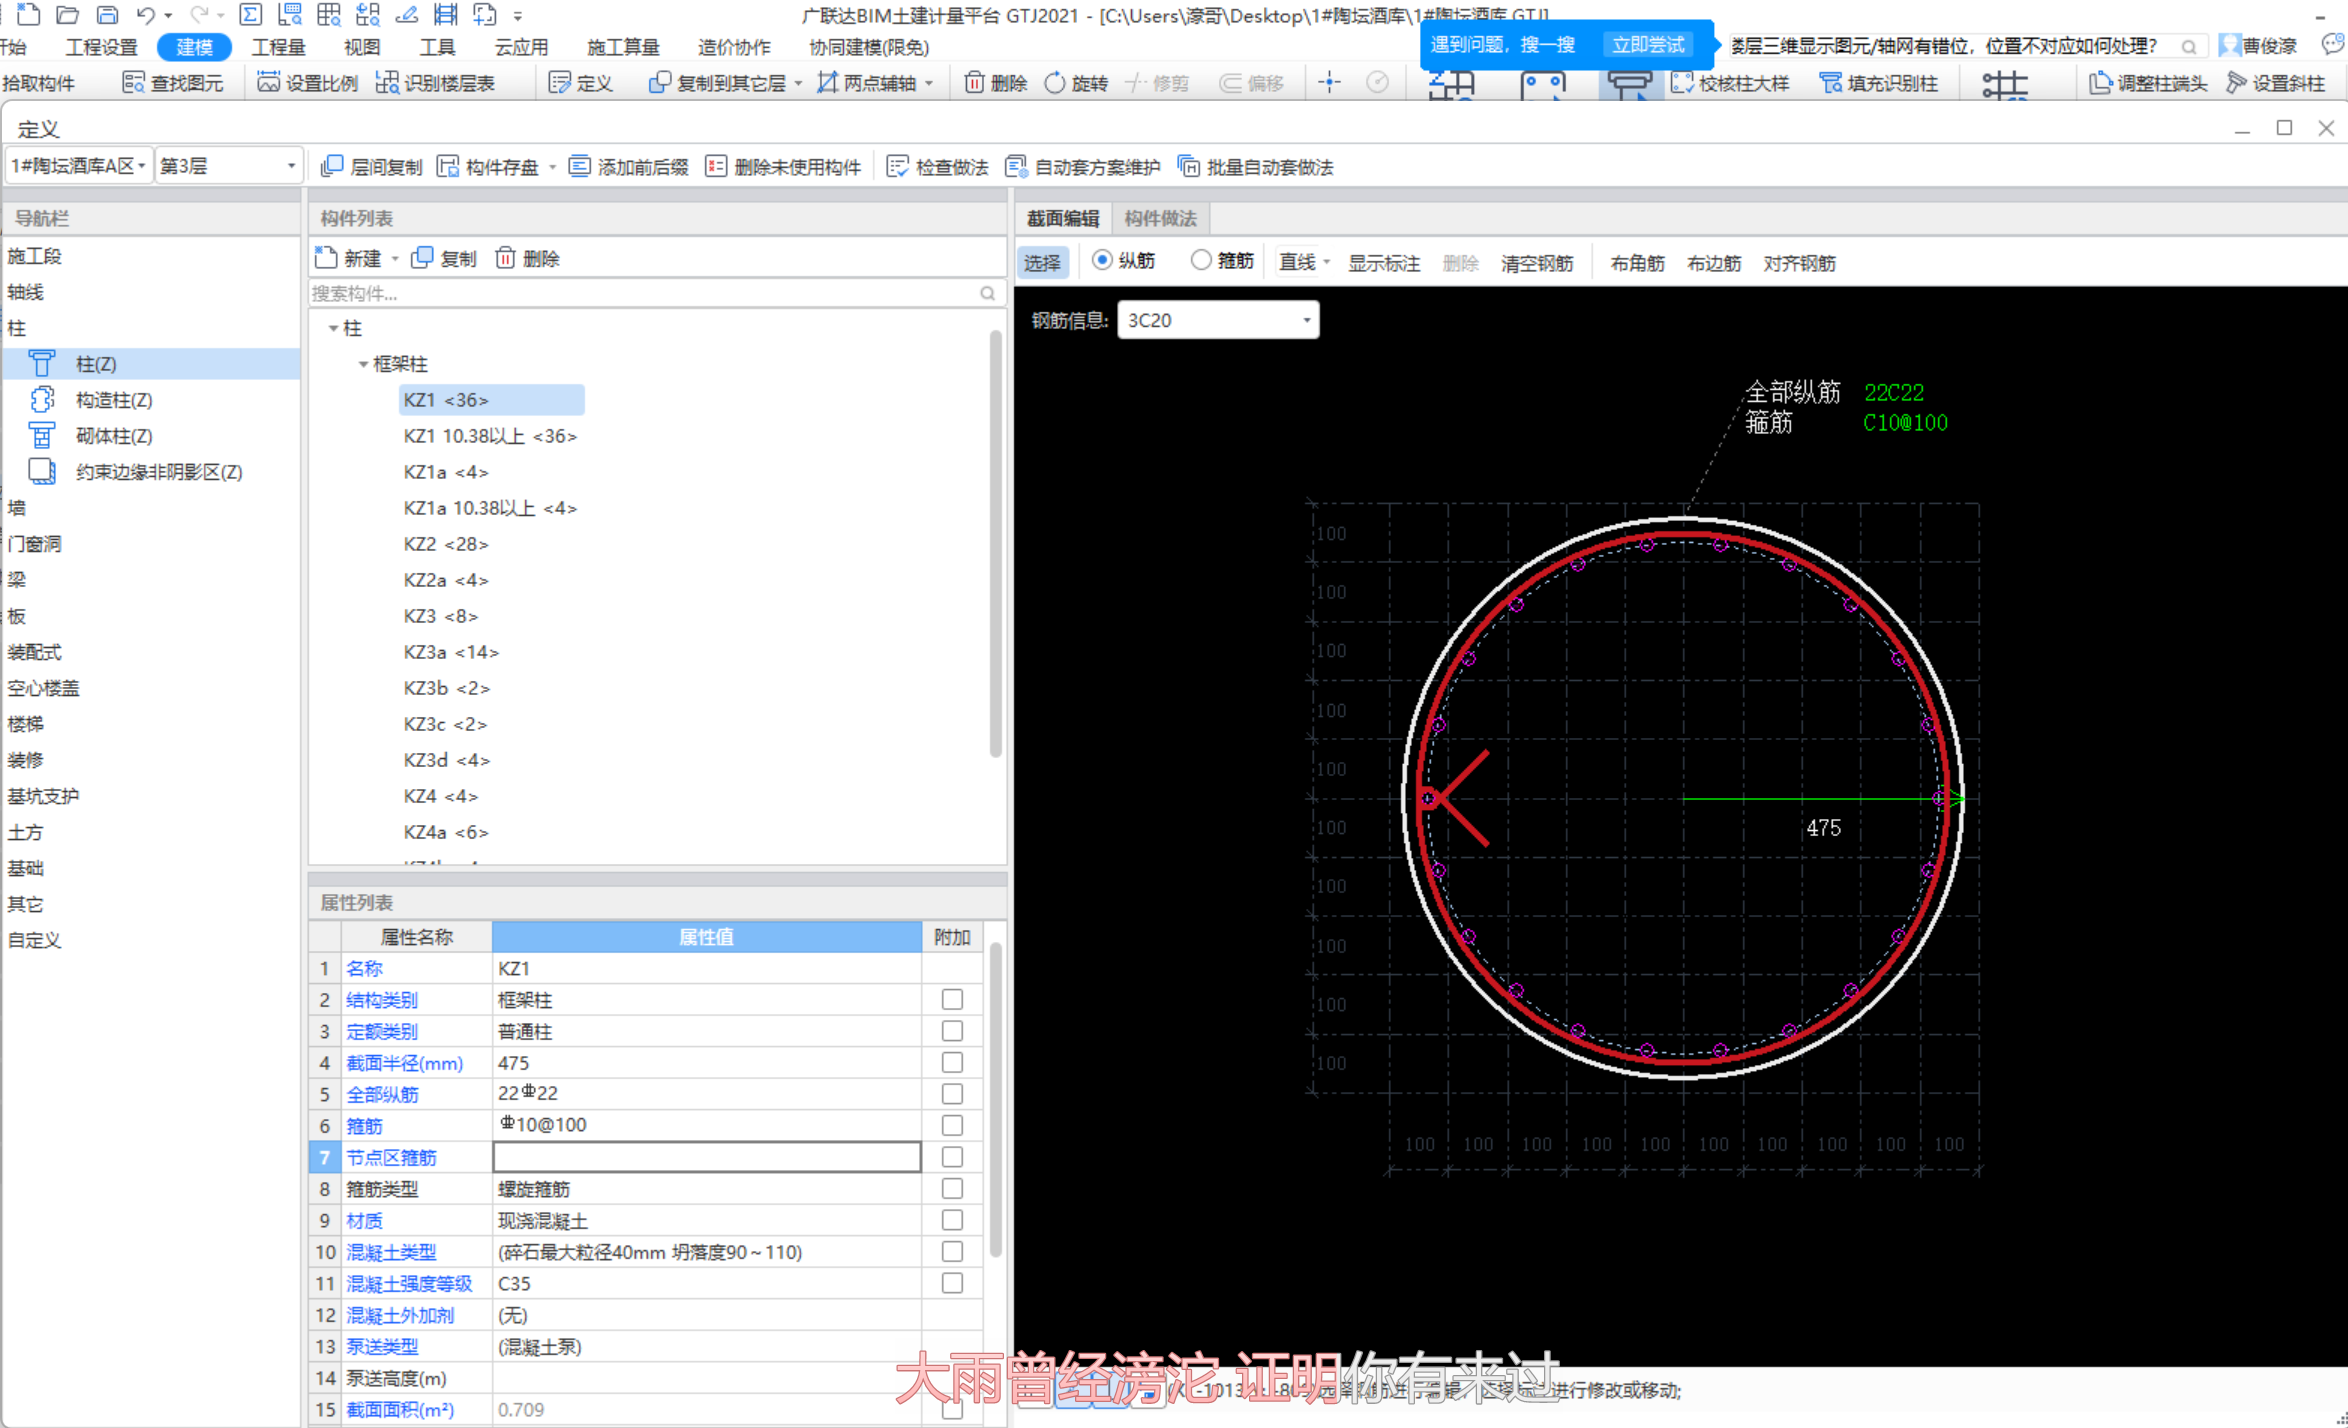The image size is (2348, 1428).
Task: Click the 层间复制 copy between floors button
Action: point(371,167)
